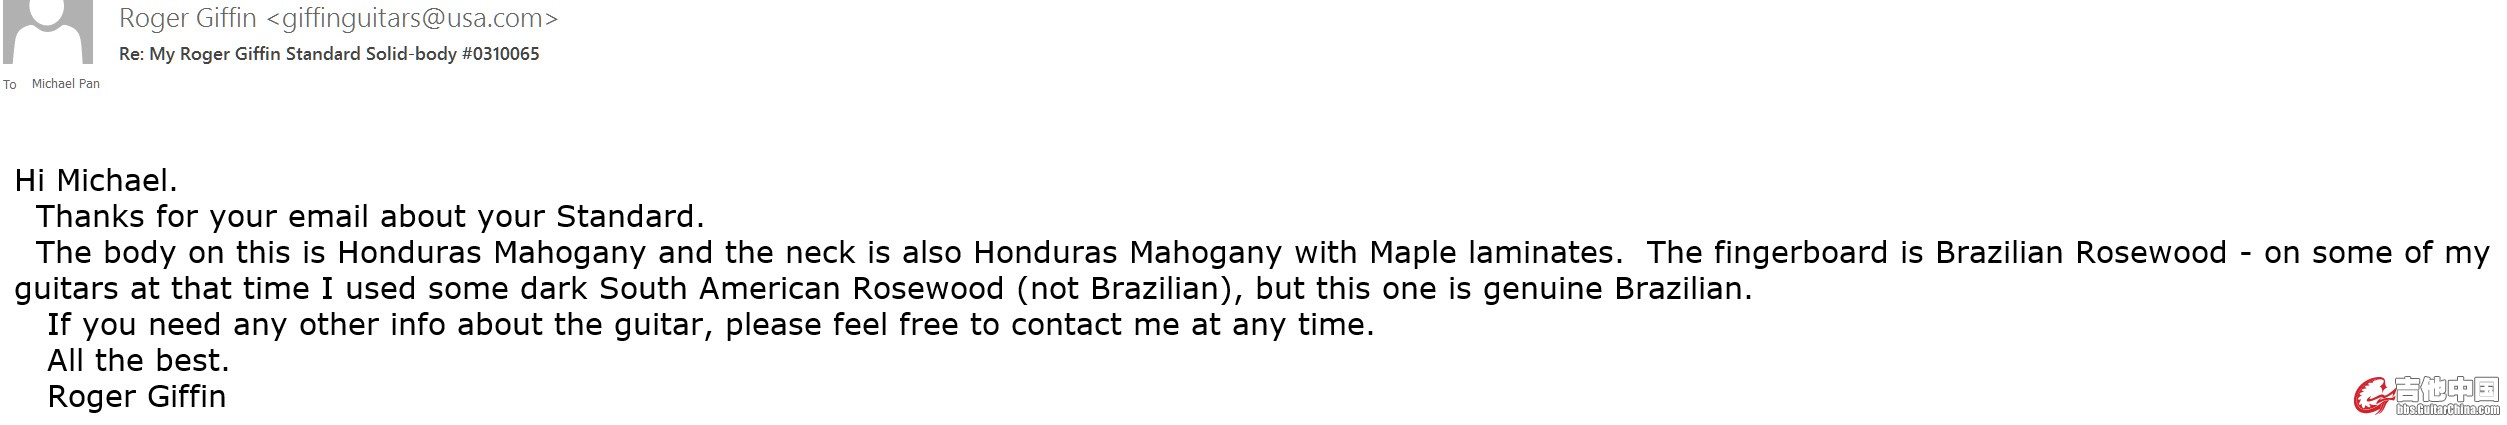Click the words "The fingerboard is" in the body
The image size is (2507, 425).
click(x=1785, y=253)
